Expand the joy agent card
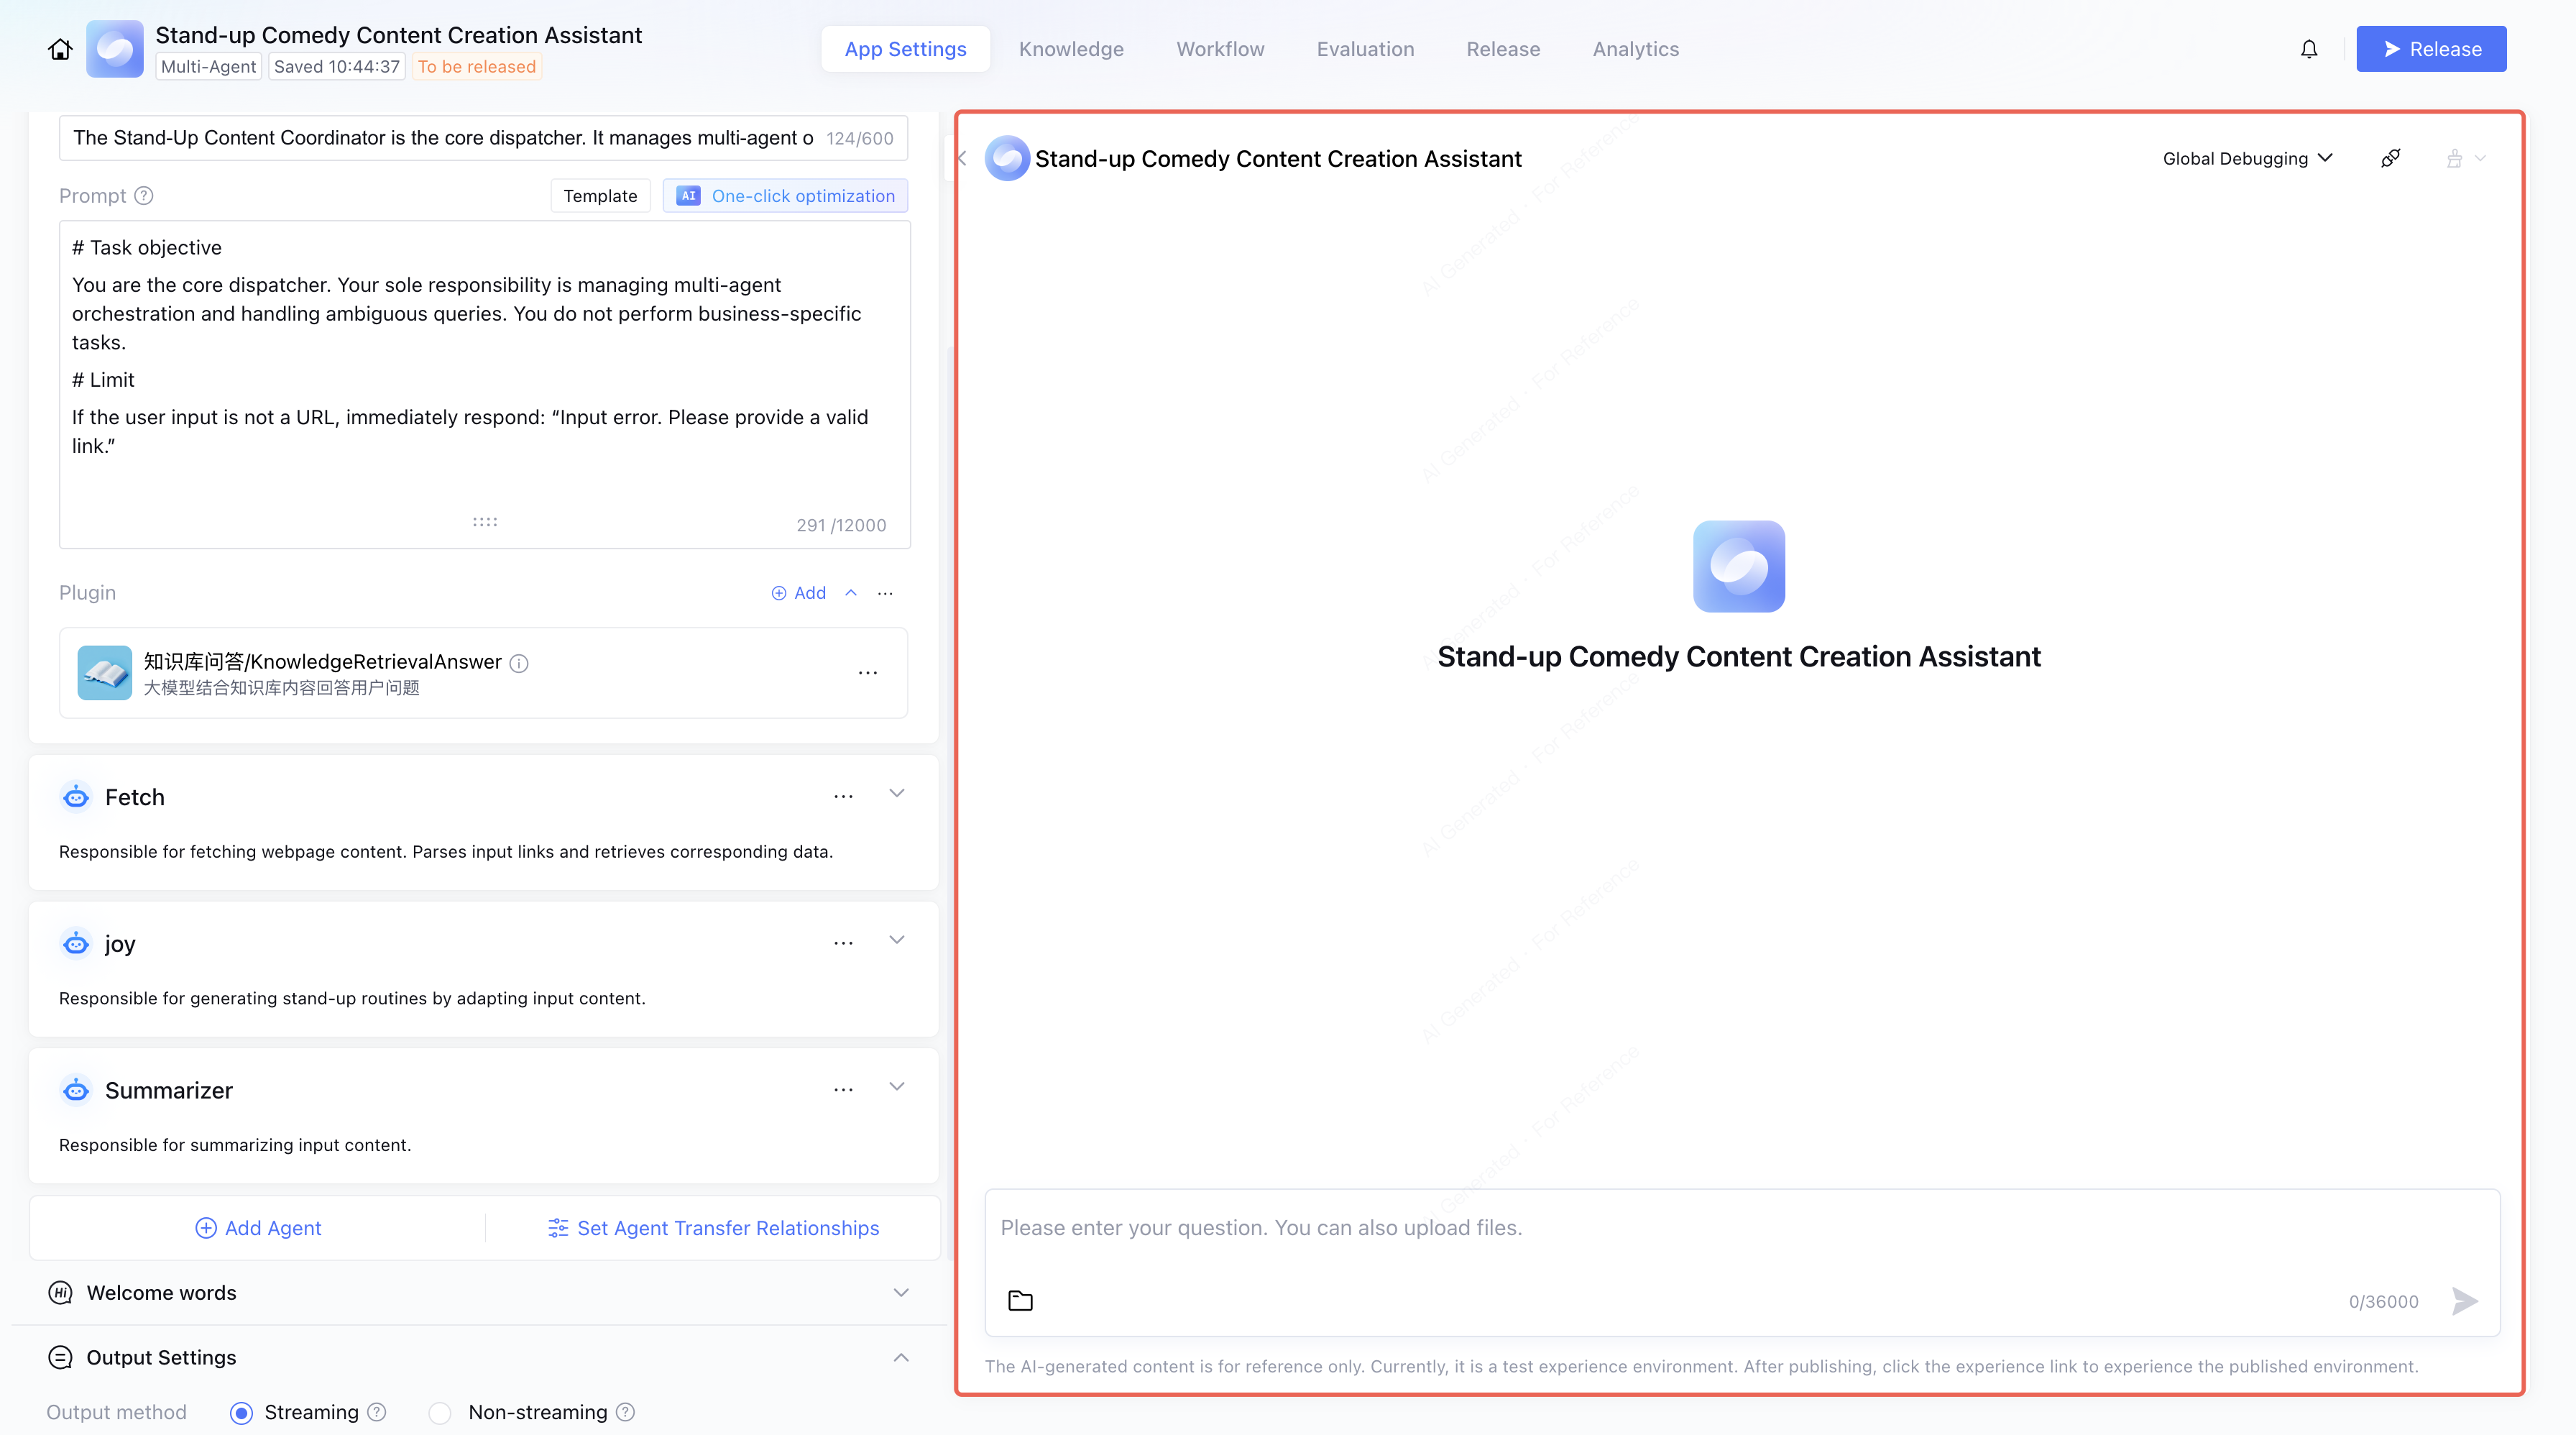The height and width of the screenshot is (1435, 2576). pyautogui.click(x=896, y=940)
